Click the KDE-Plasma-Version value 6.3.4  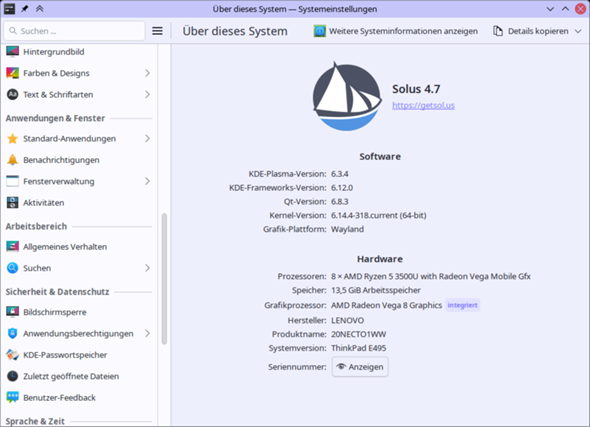tap(340, 174)
